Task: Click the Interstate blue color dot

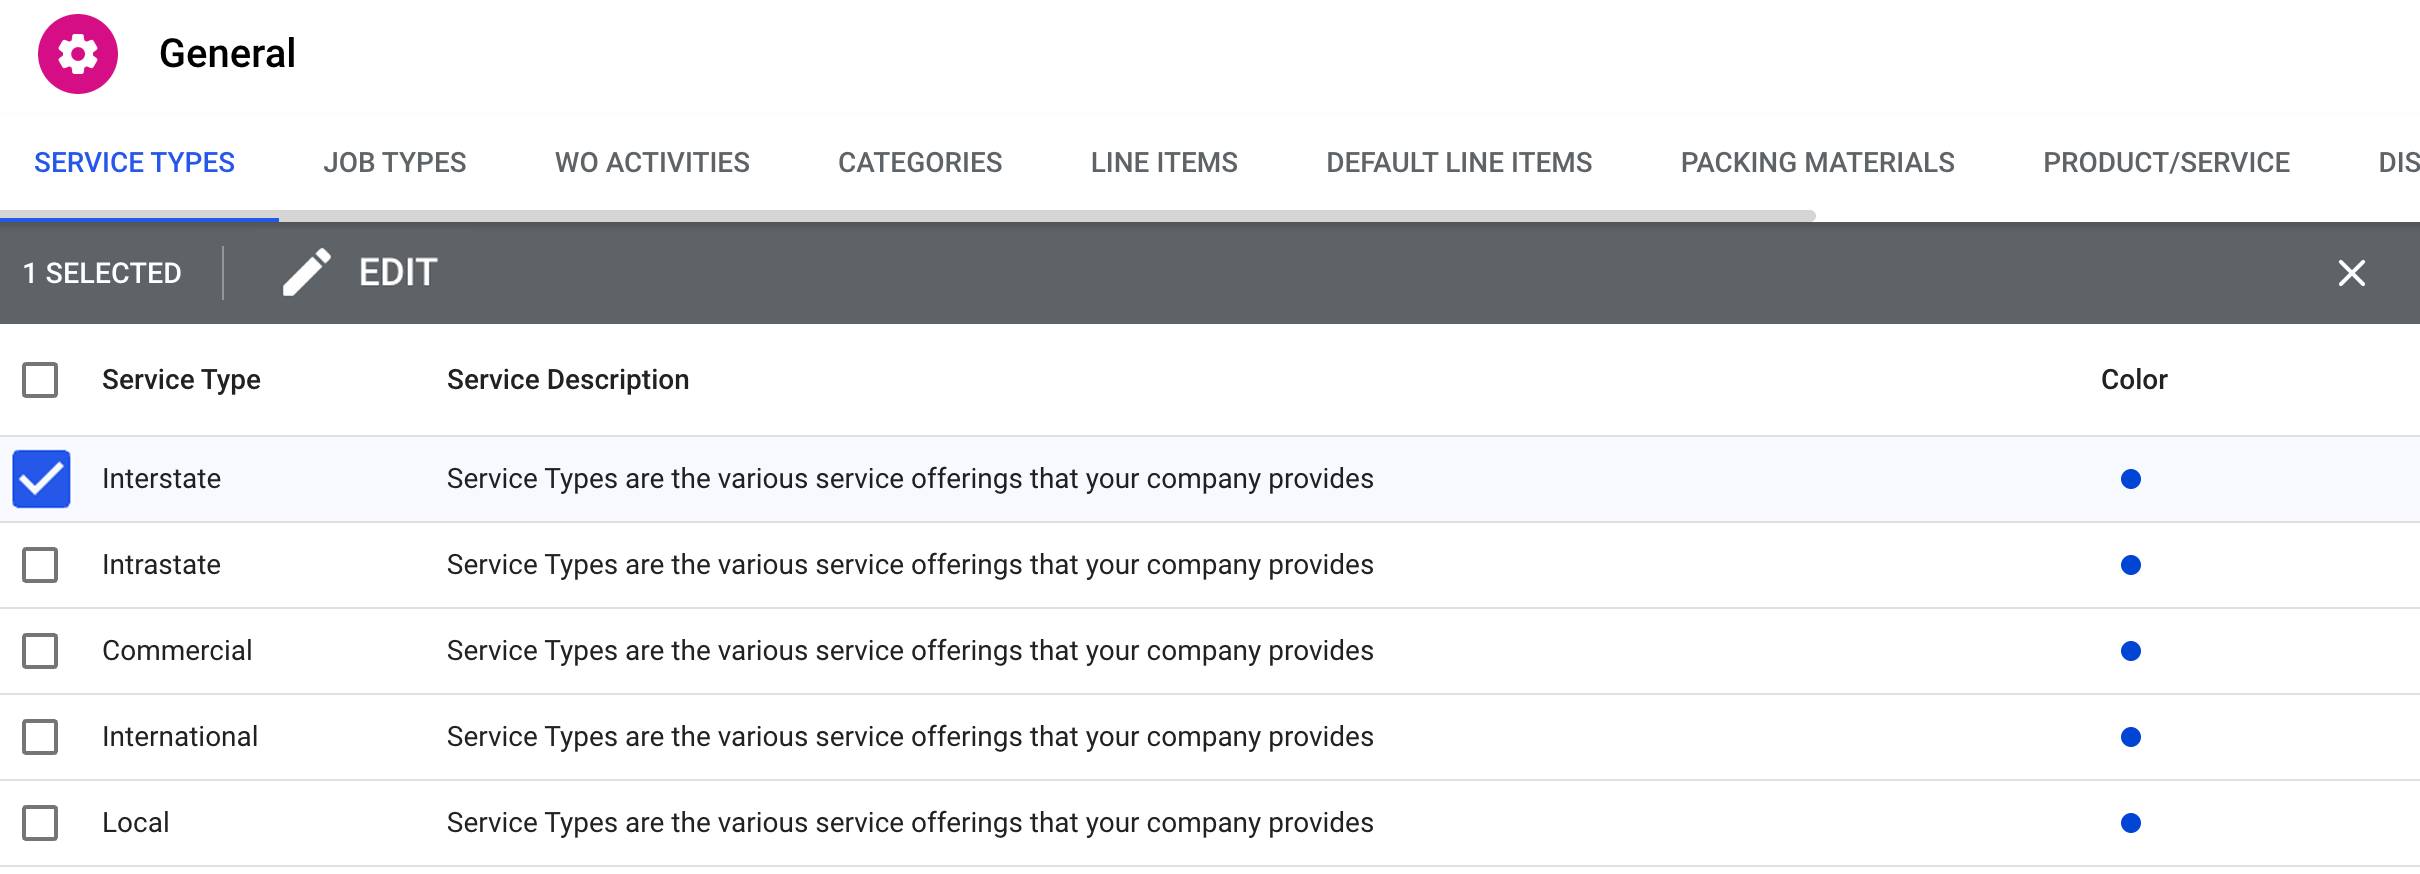Action: click(2130, 479)
